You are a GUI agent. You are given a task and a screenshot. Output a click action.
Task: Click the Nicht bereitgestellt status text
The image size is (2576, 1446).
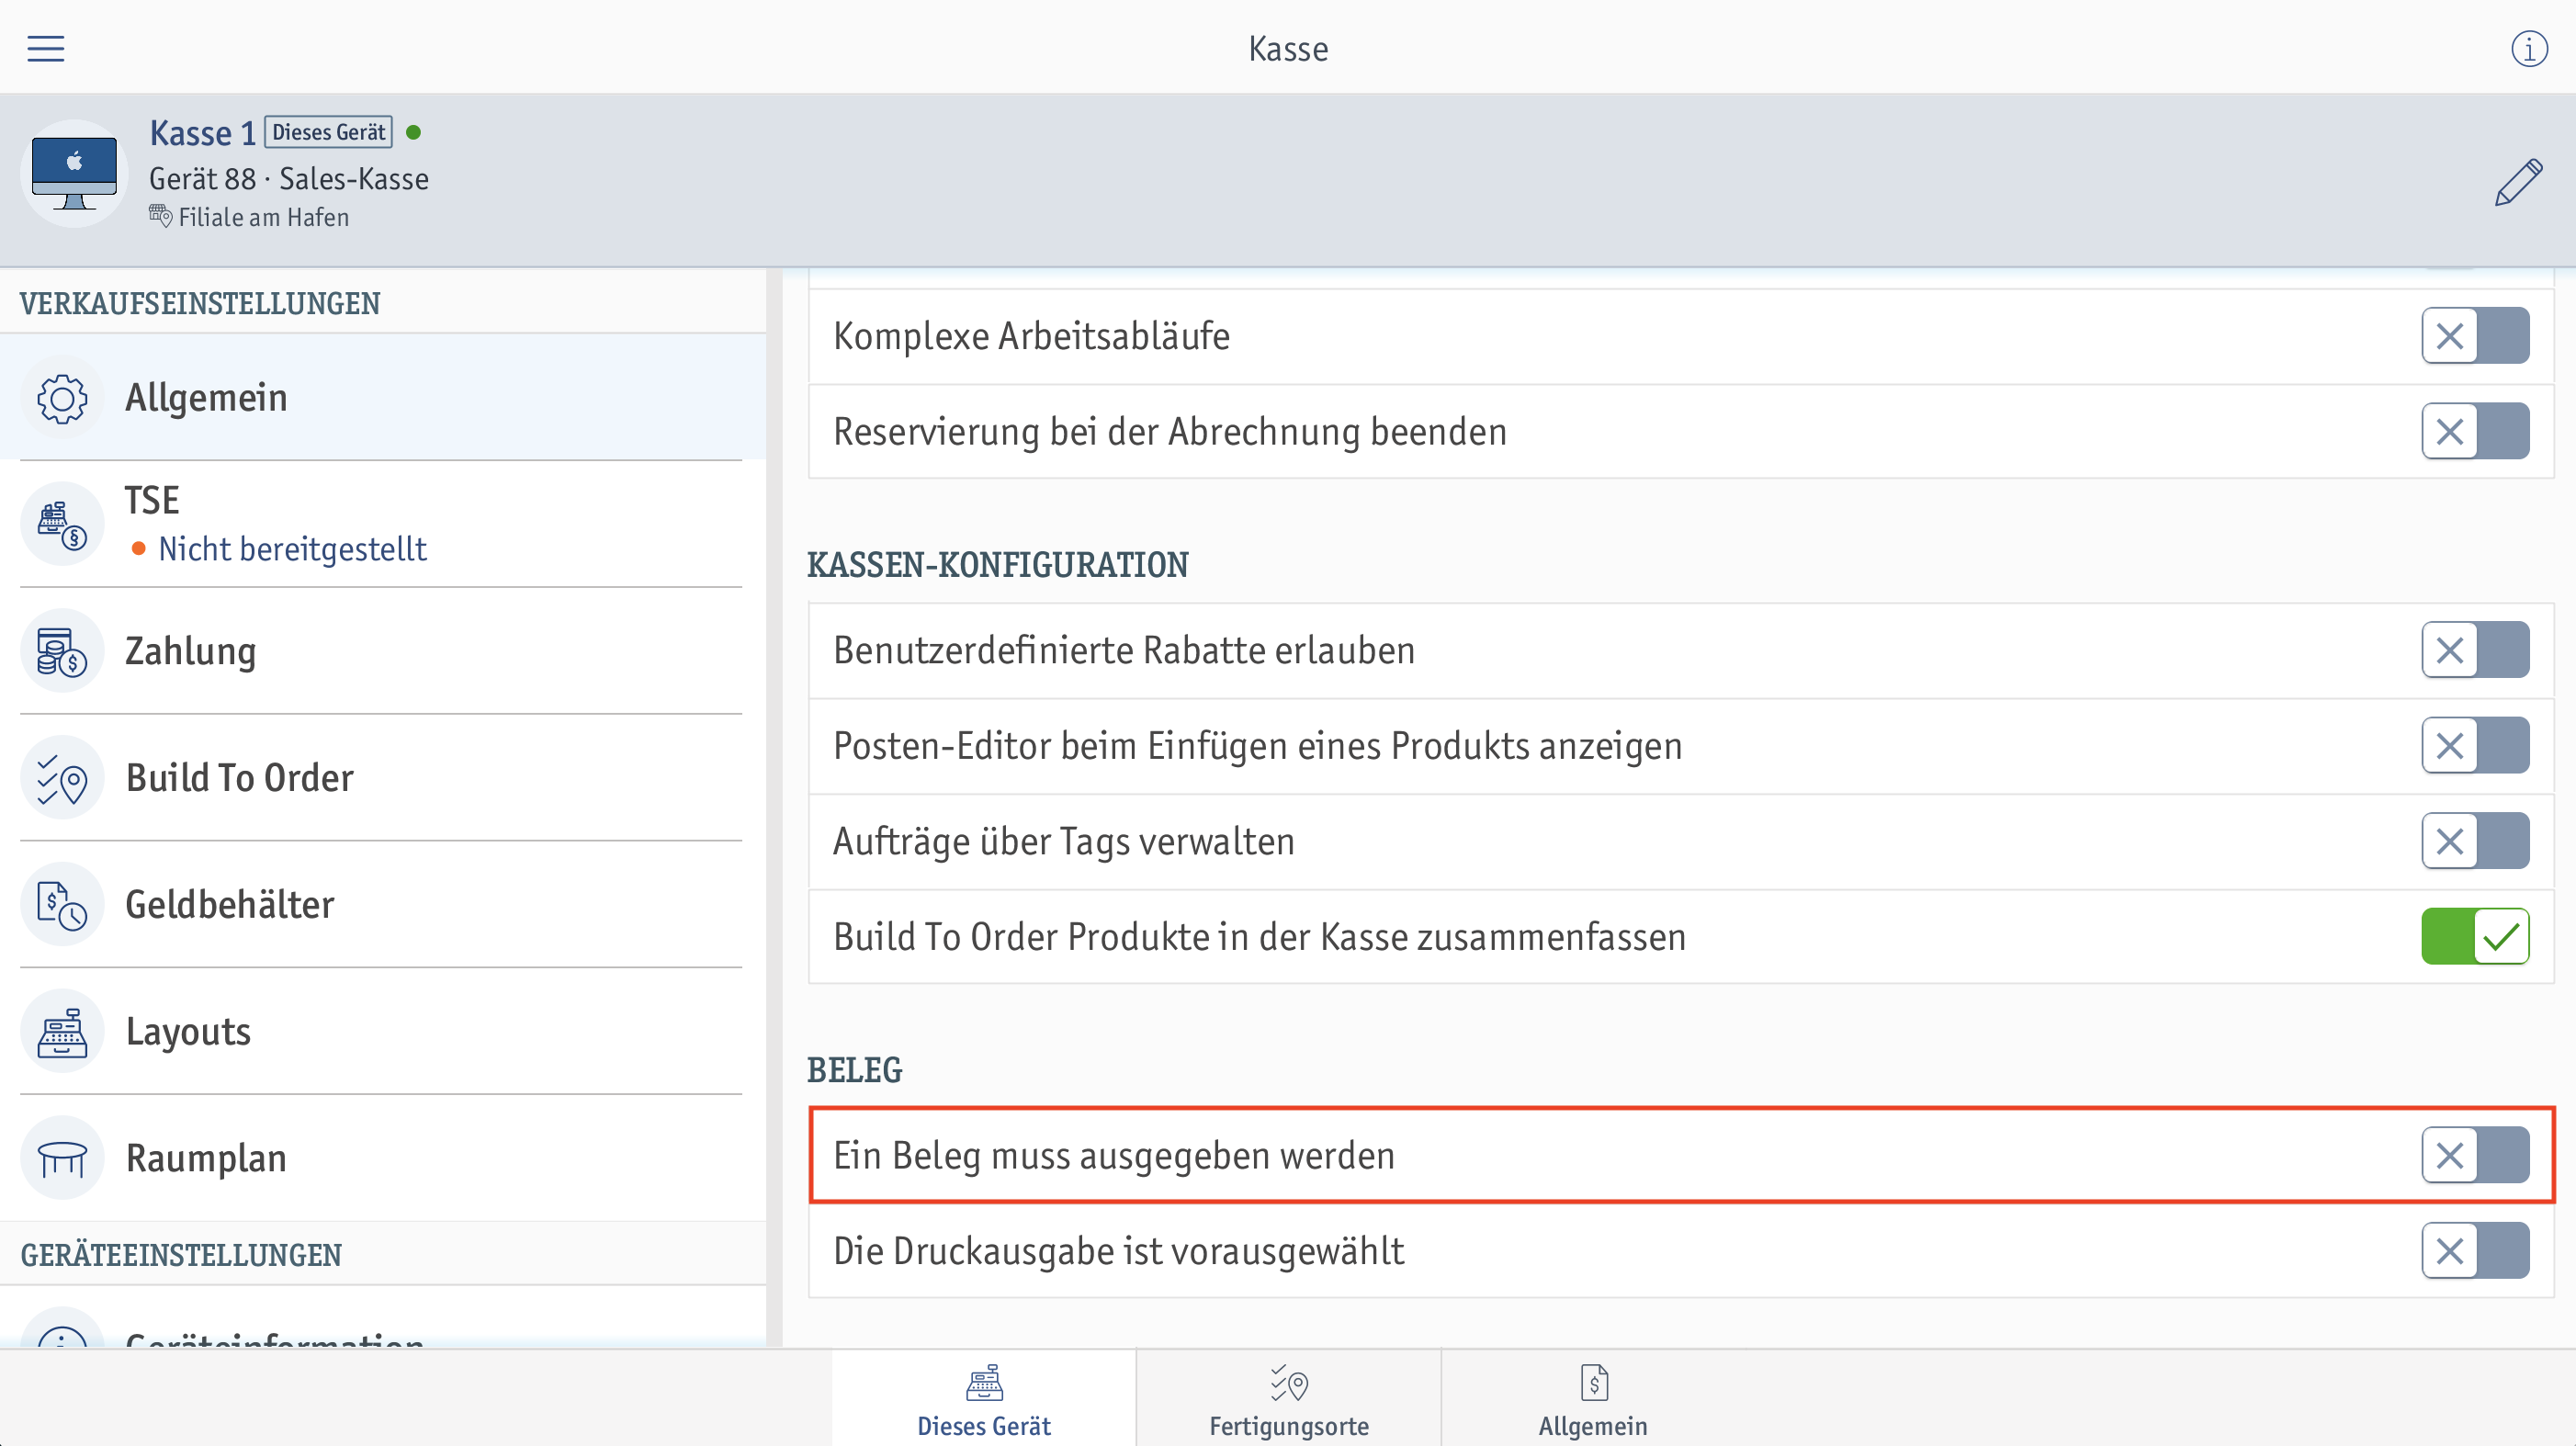point(292,549)
